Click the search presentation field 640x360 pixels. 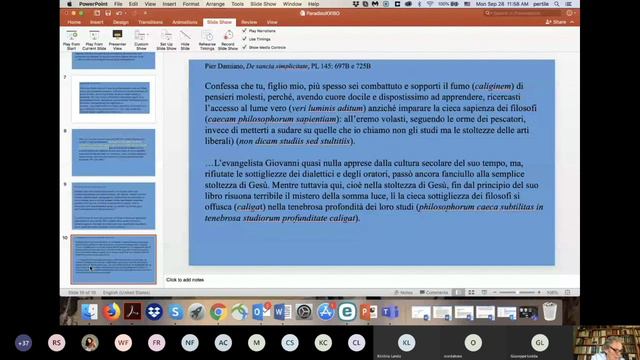pyautogui.click(x=522, y=13)
